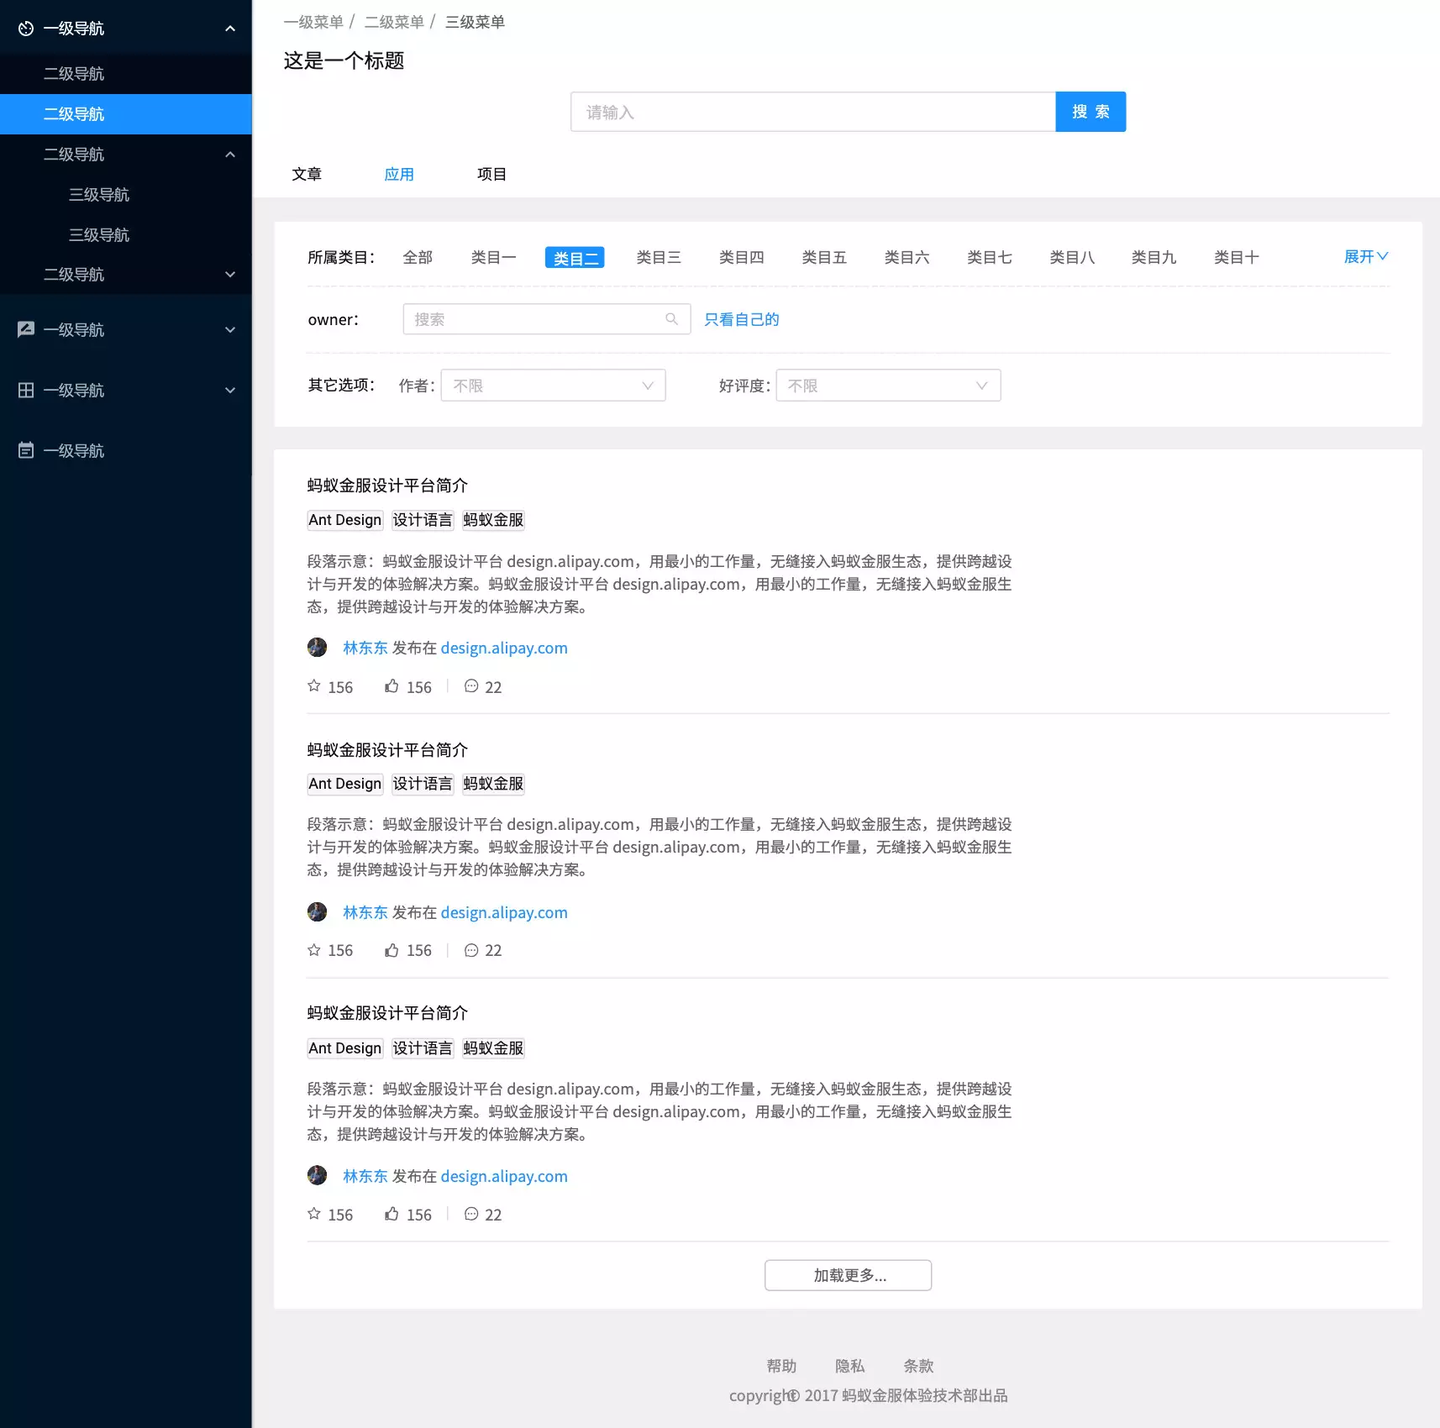Click the message edit icon beside 一级导航
Screen dimensions: 1440x1428
pos(25,329)
